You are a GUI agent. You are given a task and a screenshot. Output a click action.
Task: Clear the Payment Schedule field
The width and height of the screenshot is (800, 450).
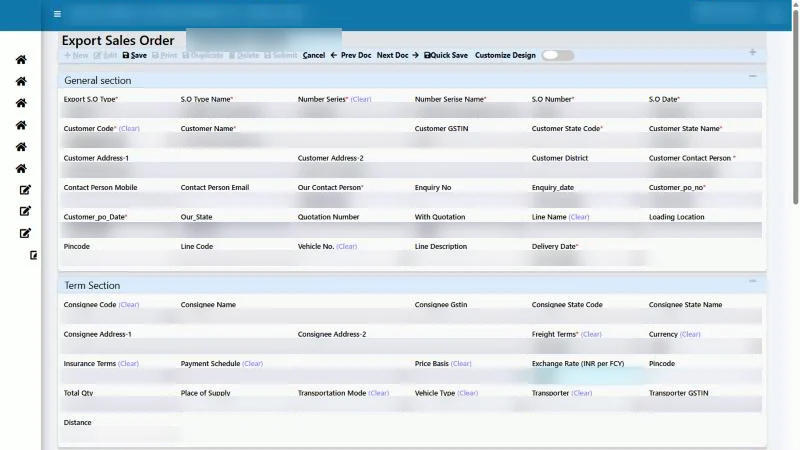click(253, 364)
